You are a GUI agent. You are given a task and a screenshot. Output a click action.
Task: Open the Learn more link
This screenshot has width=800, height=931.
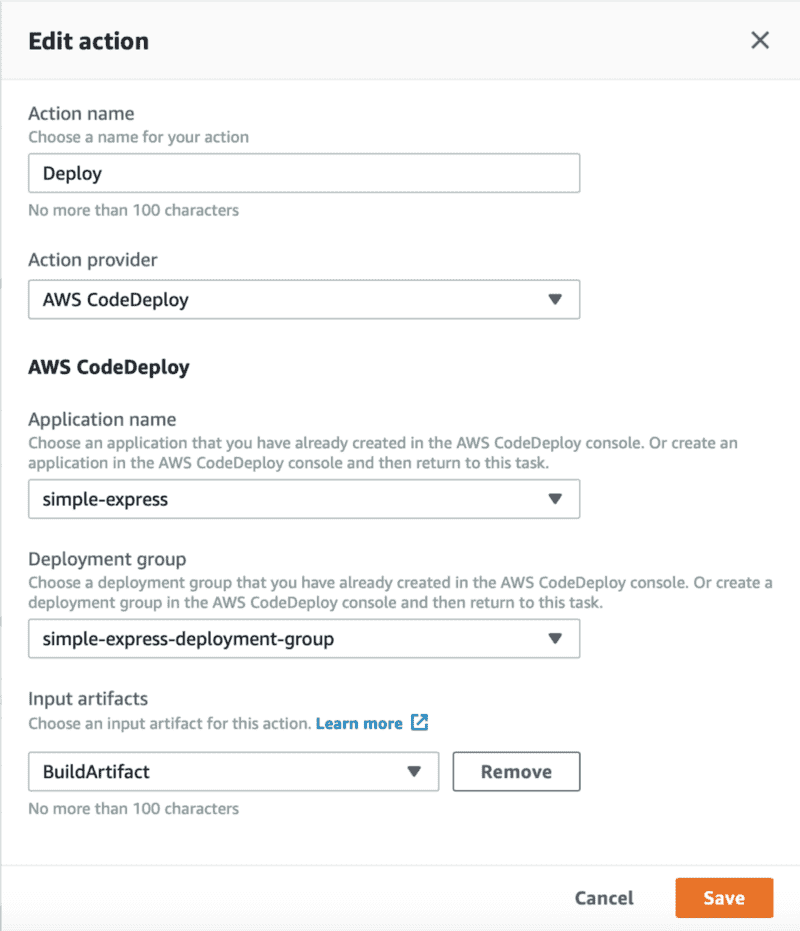pyautogui.click(x=359, y=723)
